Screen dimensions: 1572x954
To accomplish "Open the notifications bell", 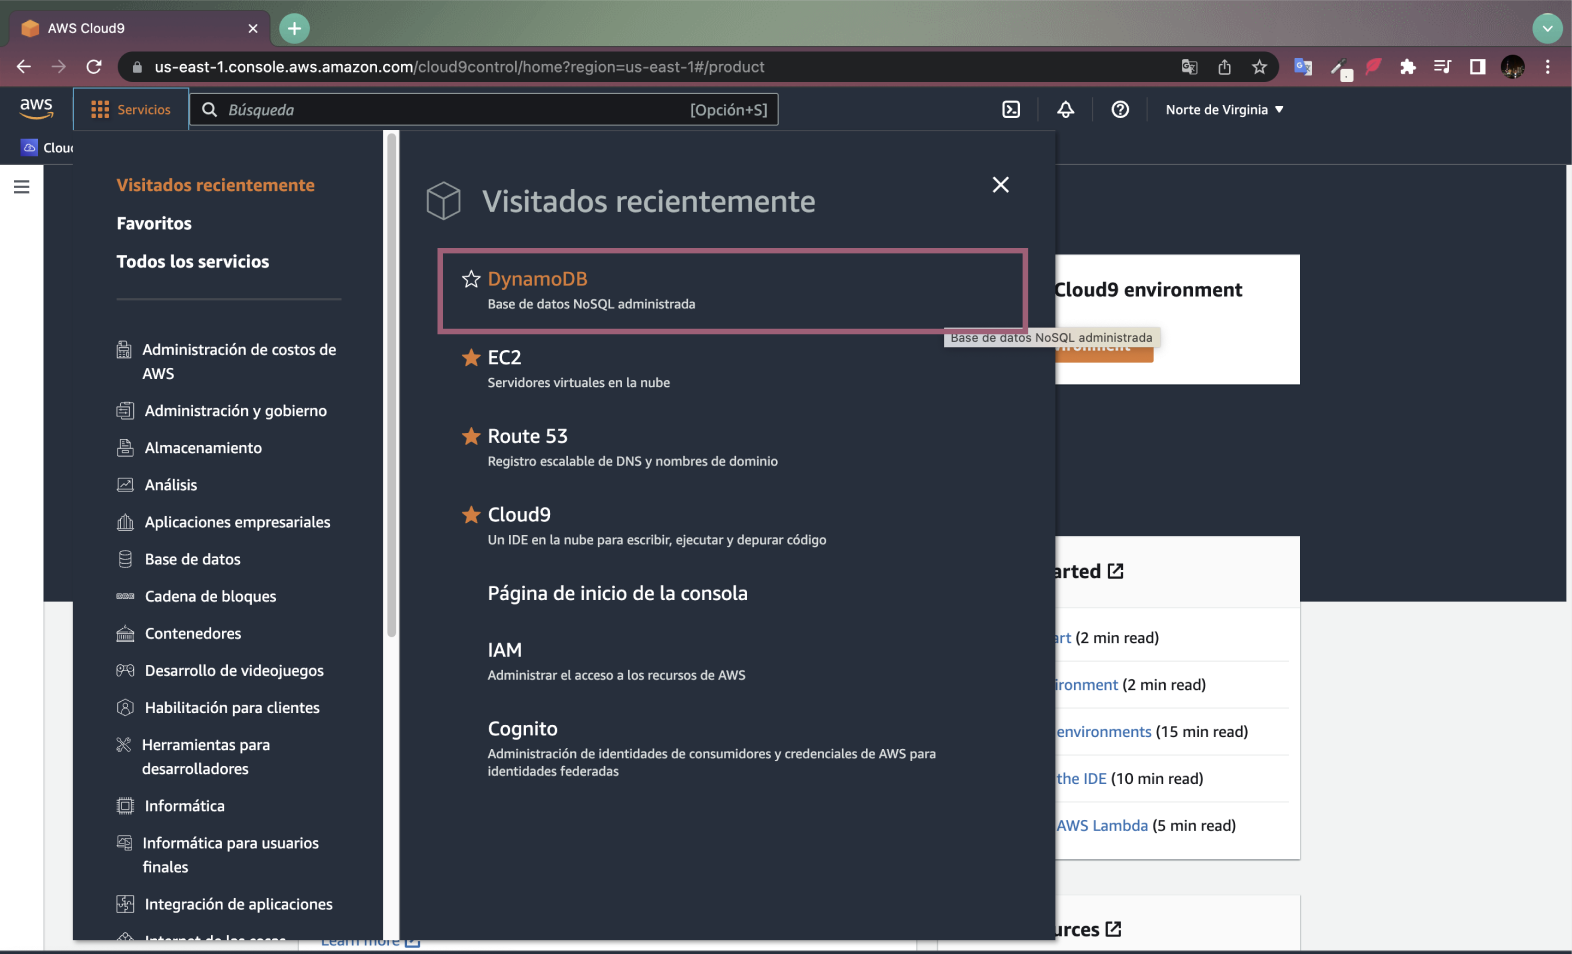I will pyautogui.click(x=1066, y=110).
